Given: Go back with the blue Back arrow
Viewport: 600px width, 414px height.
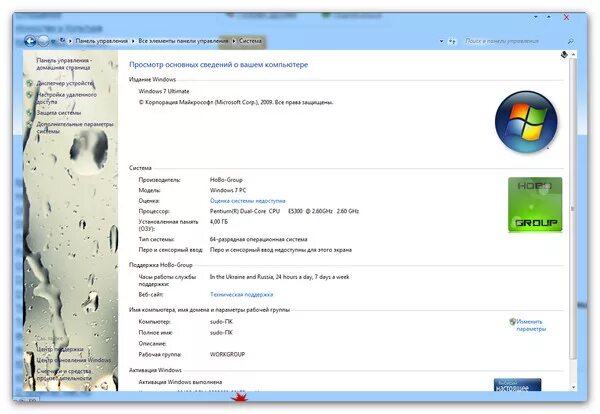Looking at the screenshot, I should point(30,41).
